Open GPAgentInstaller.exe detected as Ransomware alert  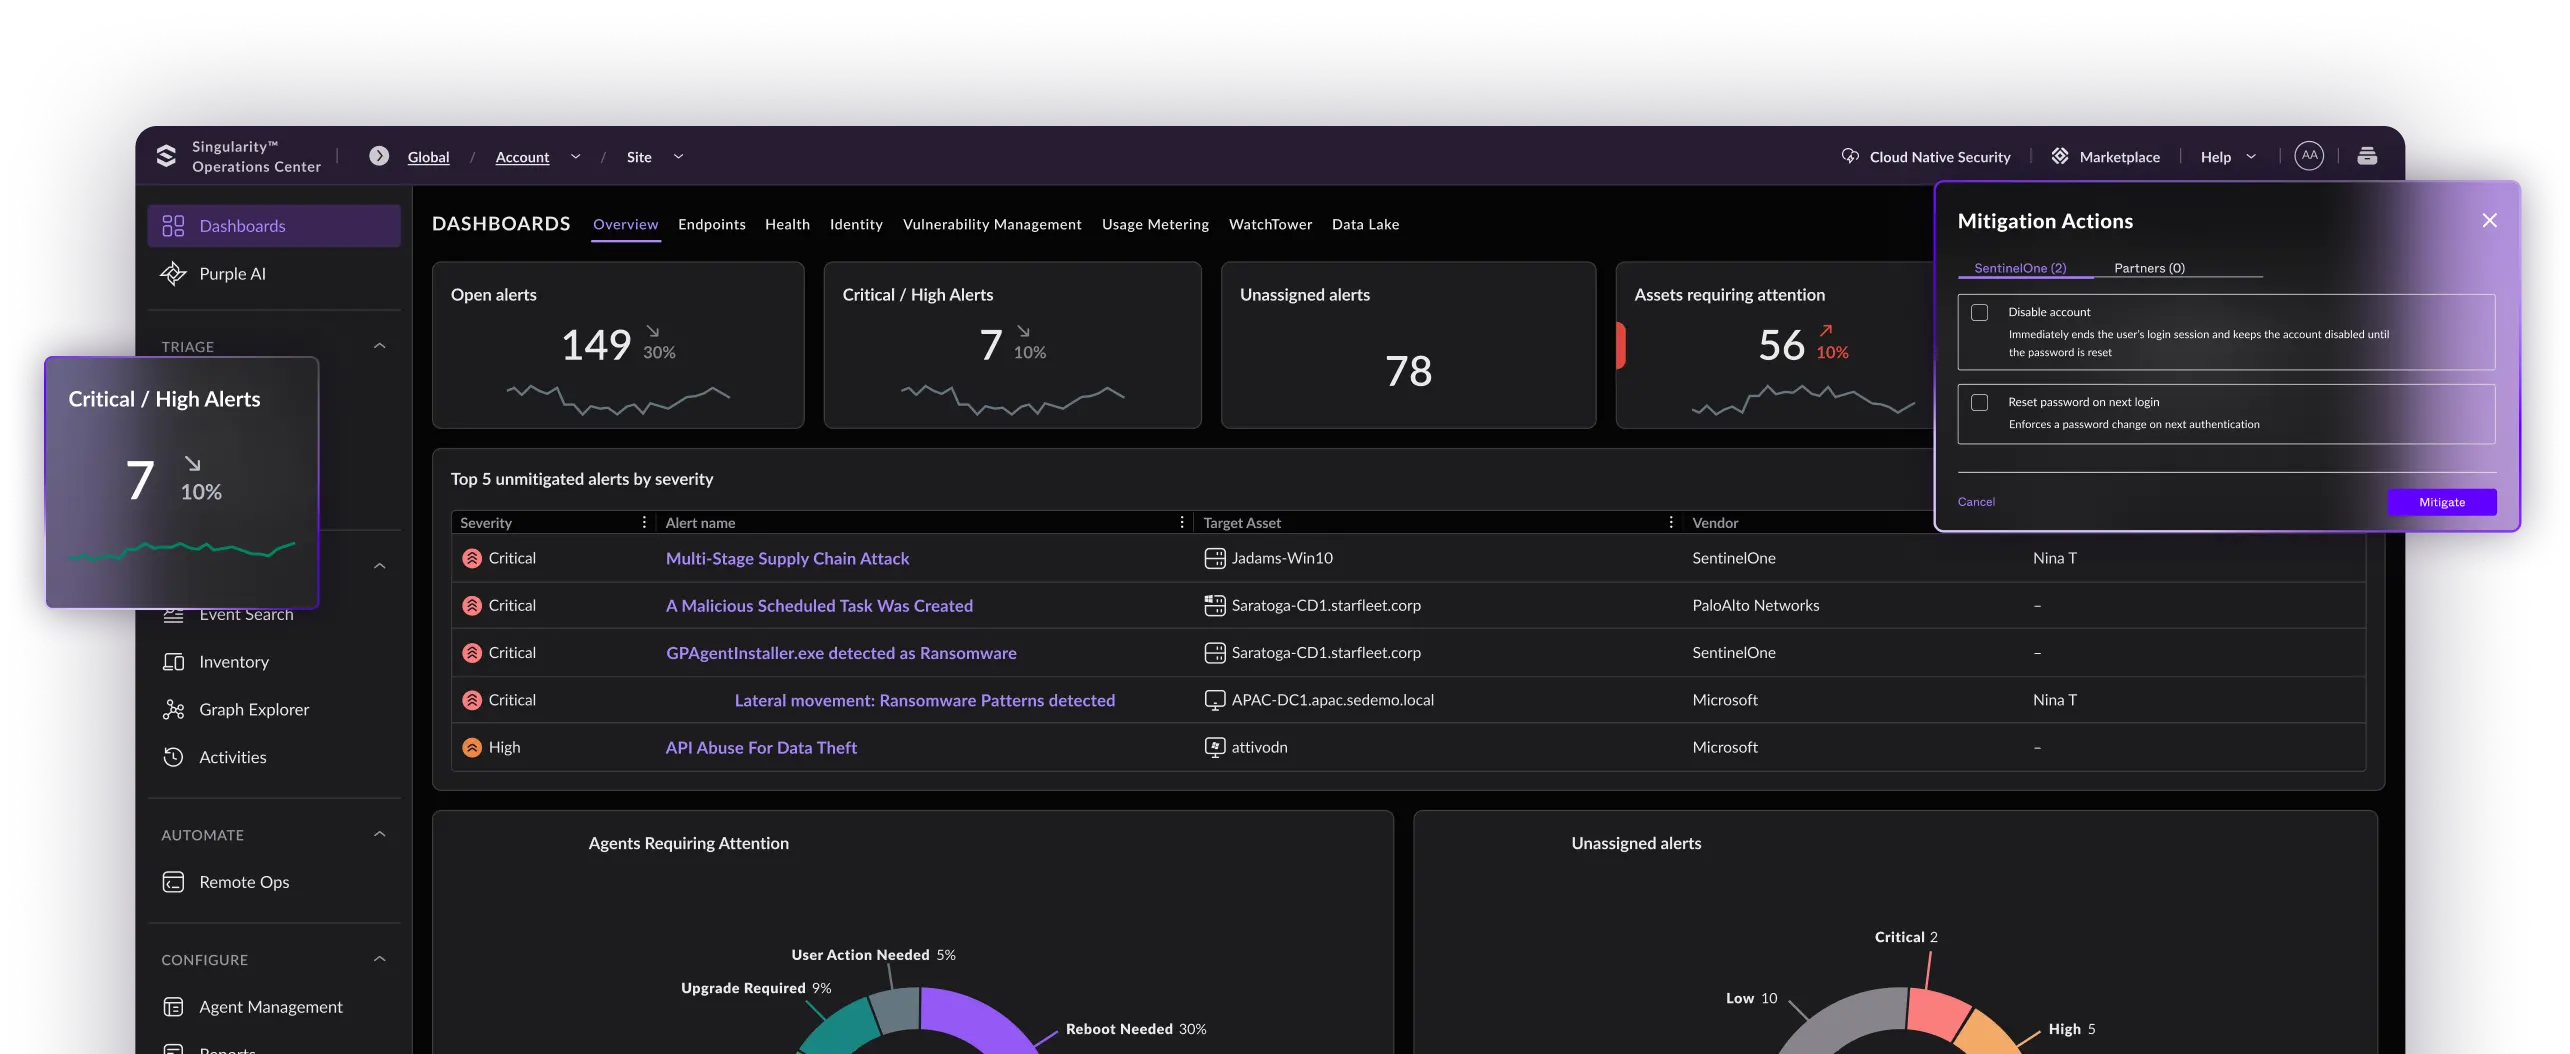coord(841,653)
